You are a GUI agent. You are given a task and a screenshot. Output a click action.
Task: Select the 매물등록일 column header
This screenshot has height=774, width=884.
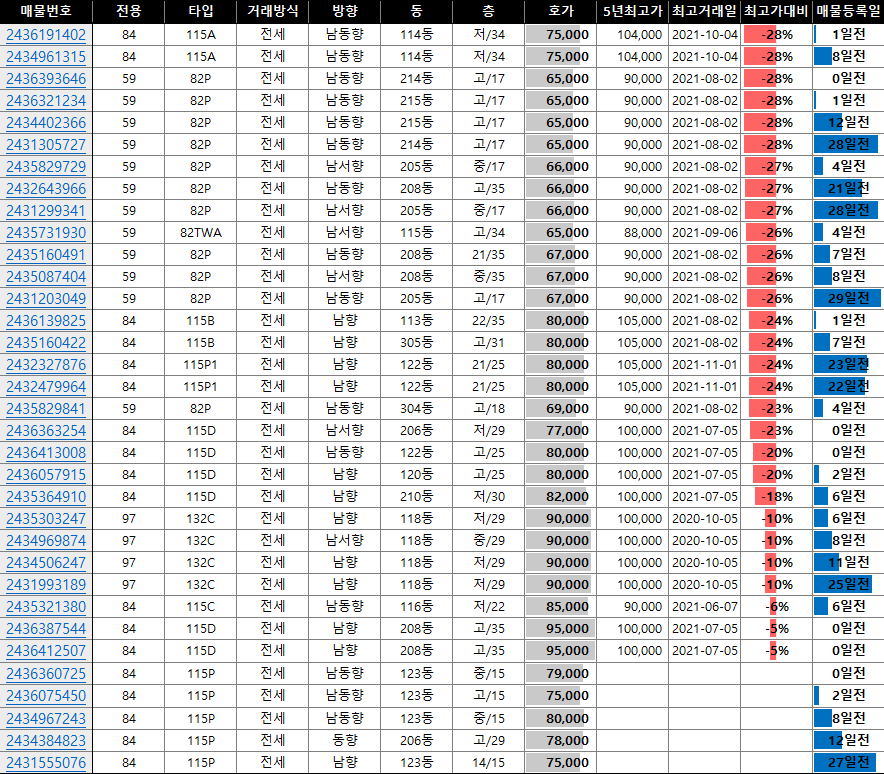pyautogui.click(x=848, y=11)
